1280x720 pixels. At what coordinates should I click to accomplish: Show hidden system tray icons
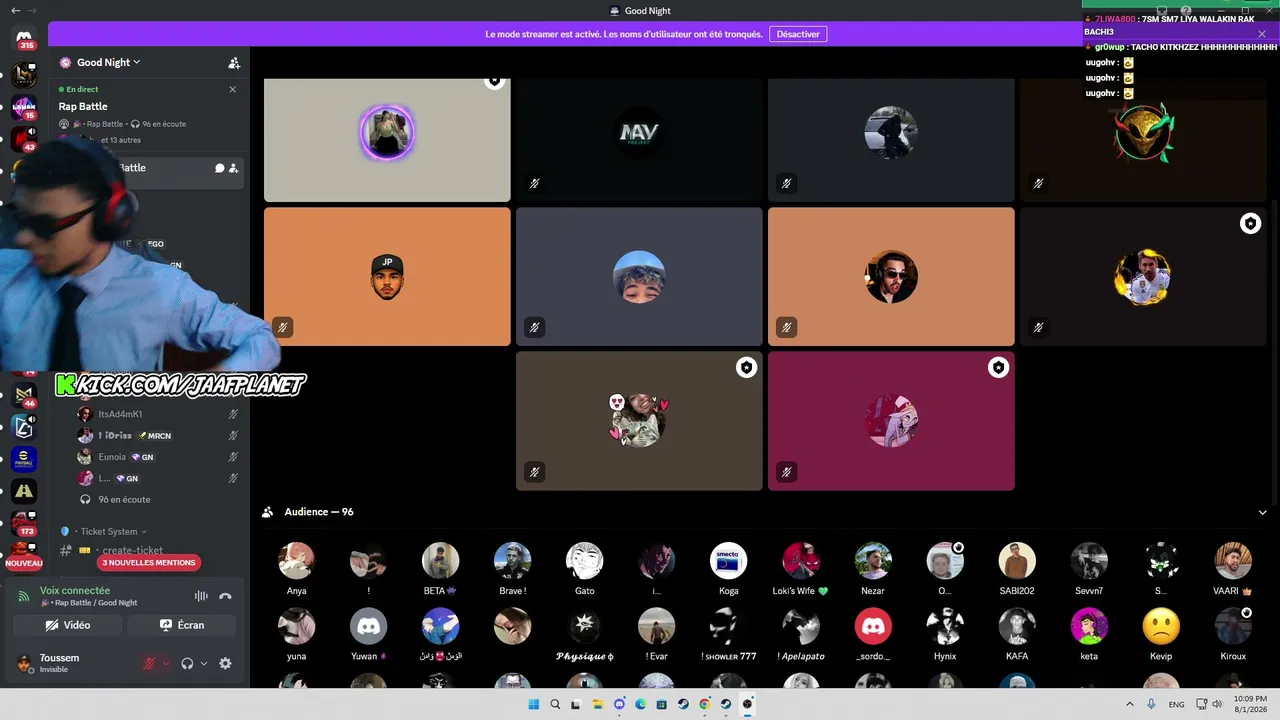pos(1130,704)
